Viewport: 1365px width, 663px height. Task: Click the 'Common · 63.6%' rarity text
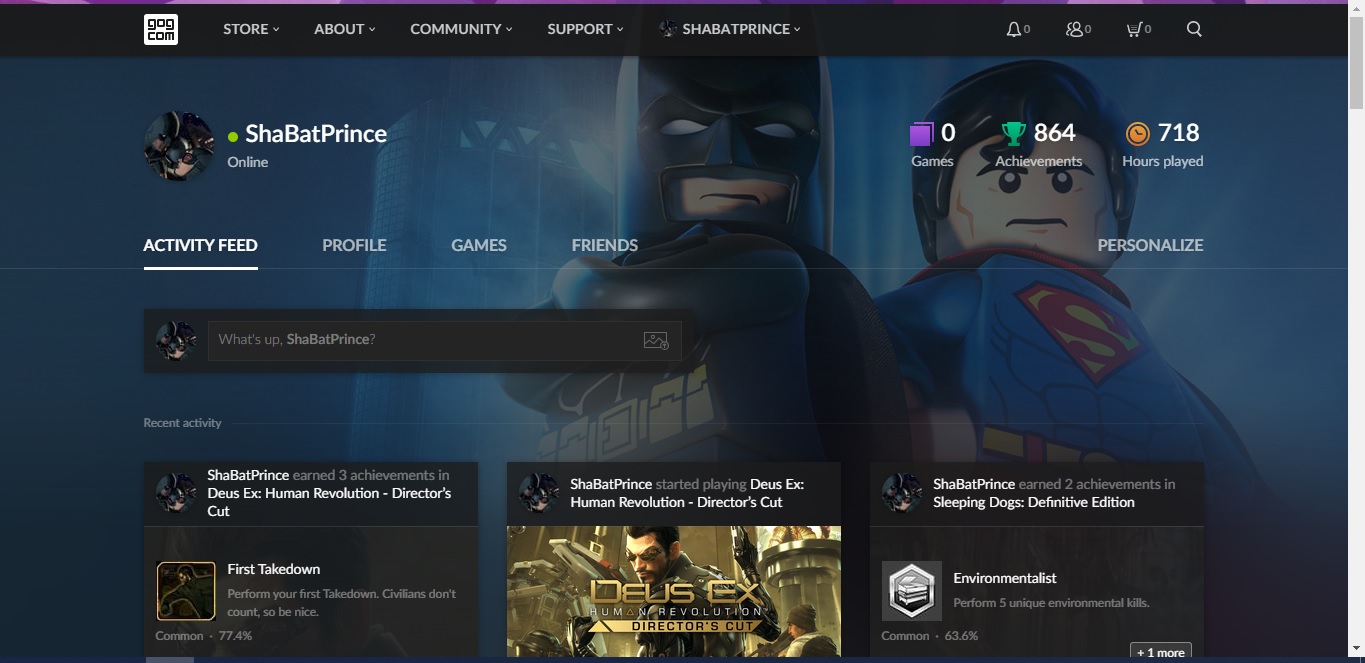coord(930,636)
